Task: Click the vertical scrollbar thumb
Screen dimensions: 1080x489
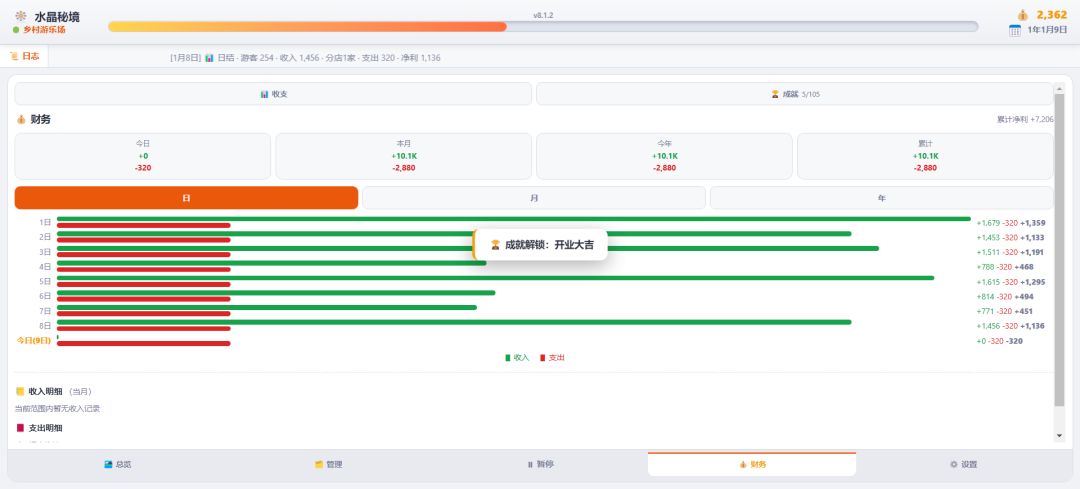Action: [1059, 249]
